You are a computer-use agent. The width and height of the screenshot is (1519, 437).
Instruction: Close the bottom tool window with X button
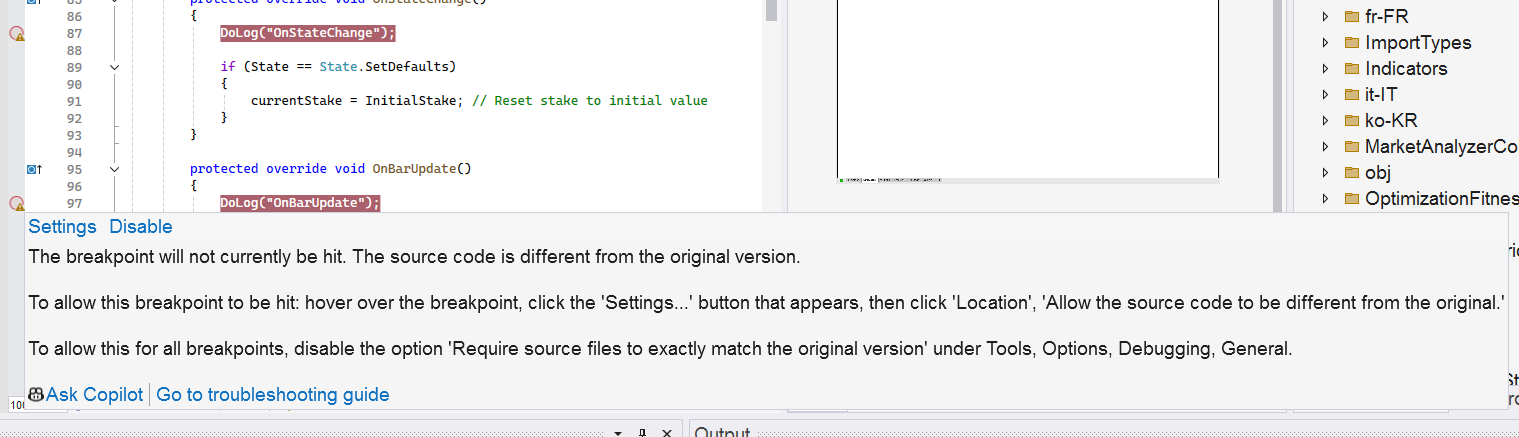coord(666,433)
